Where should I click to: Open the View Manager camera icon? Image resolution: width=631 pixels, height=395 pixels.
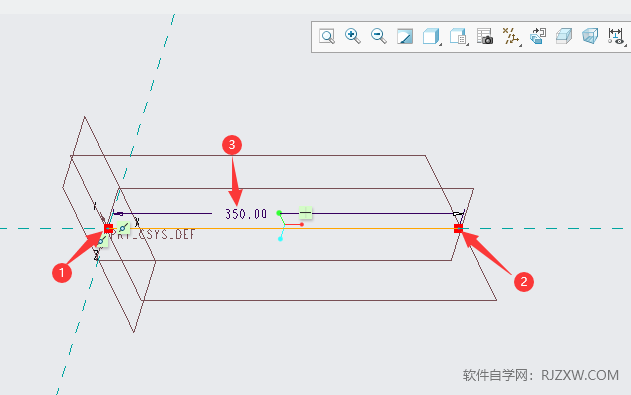point(485,36)
